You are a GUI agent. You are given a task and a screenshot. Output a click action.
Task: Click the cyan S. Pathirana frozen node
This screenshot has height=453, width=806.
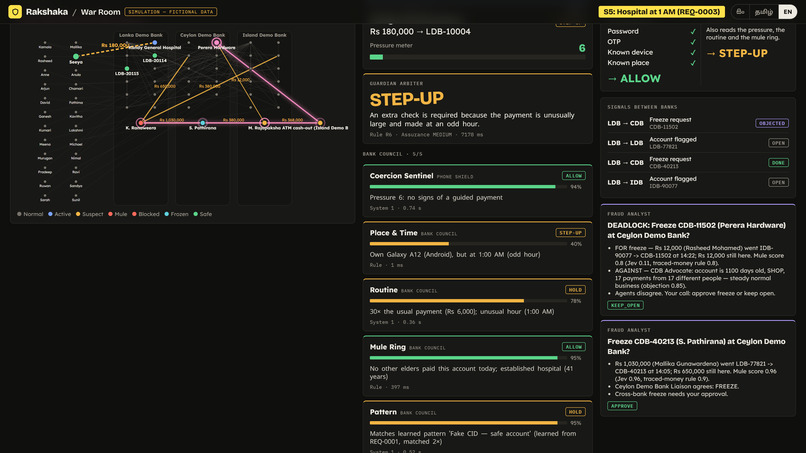(x=203, y=122)
